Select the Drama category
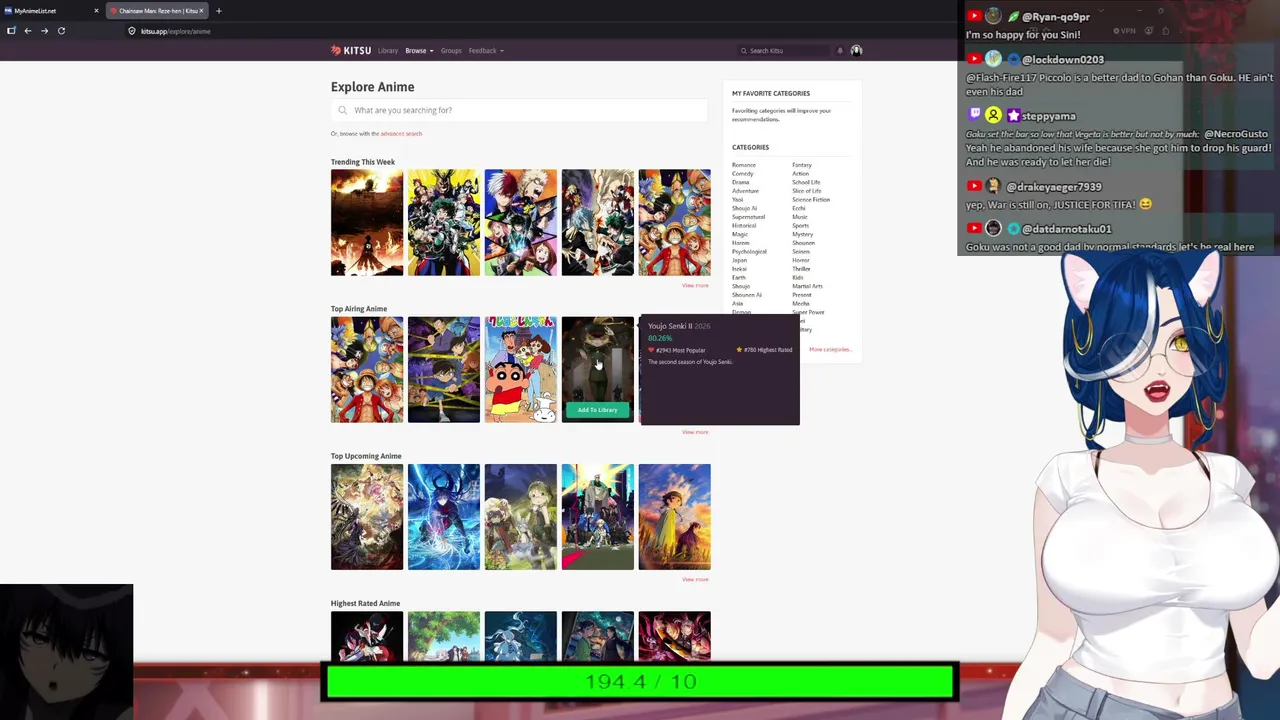 (741, 183)
